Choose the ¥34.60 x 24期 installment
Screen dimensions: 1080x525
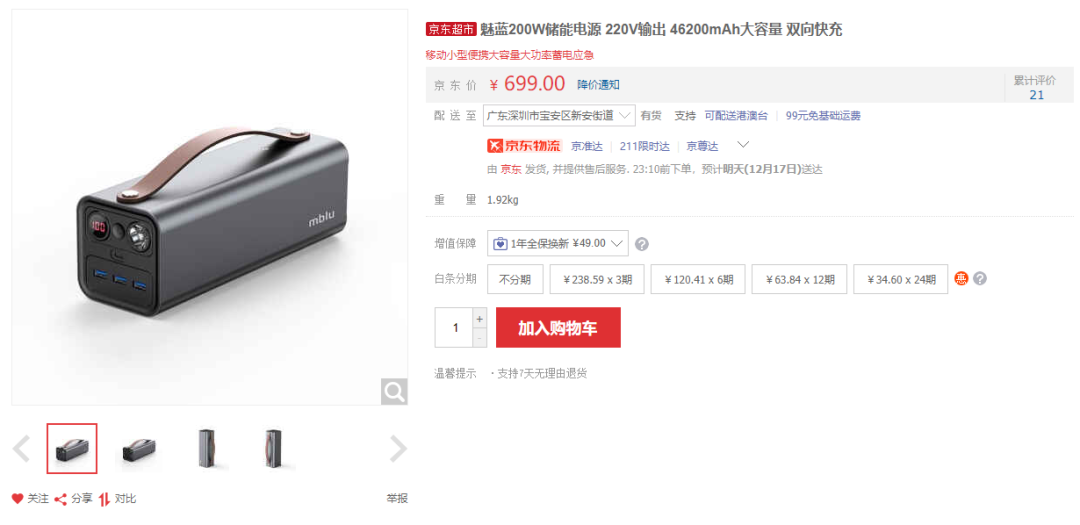click(x=900, y=279)
